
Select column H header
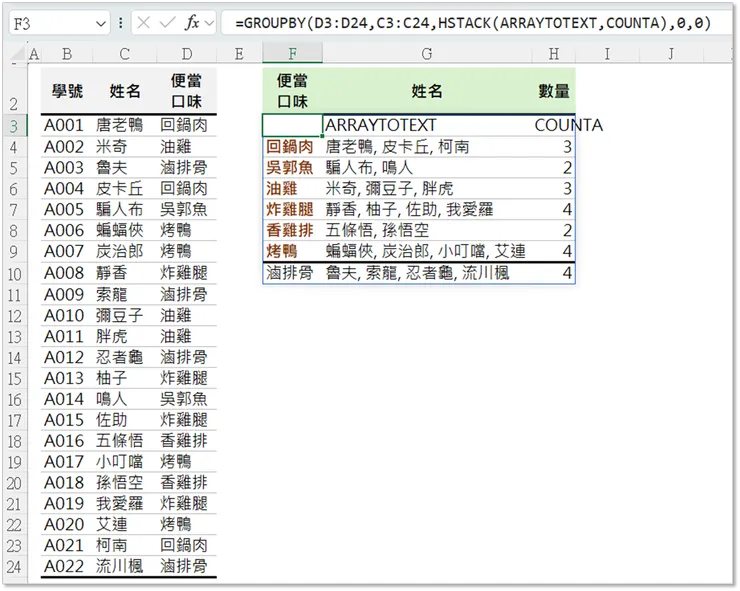pyautogui.click(x=554, y=54)
